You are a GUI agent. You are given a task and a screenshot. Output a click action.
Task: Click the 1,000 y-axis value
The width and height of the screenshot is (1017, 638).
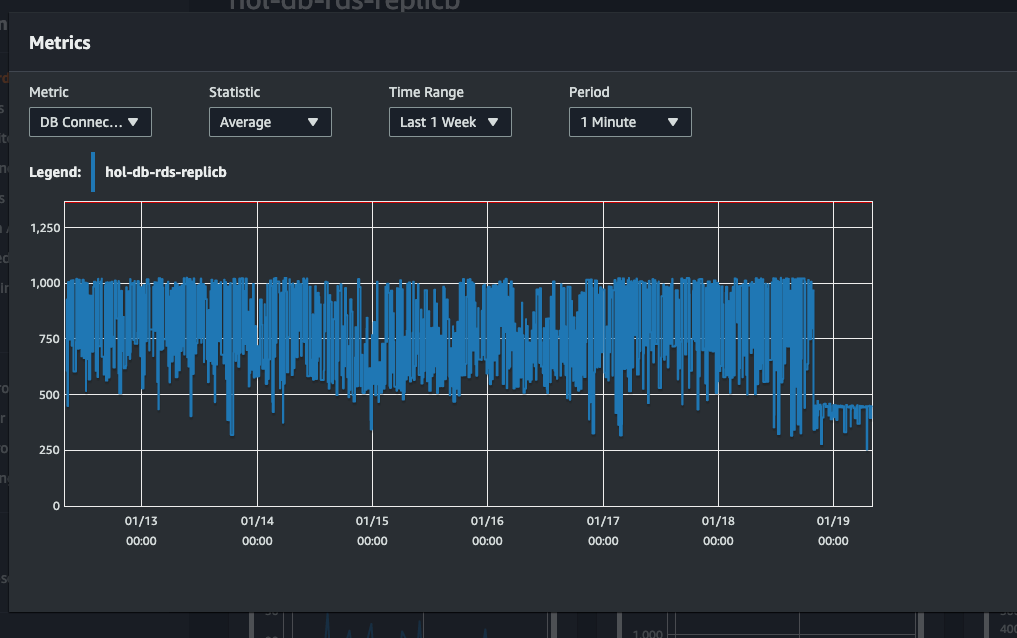click(x=45, y=283)
